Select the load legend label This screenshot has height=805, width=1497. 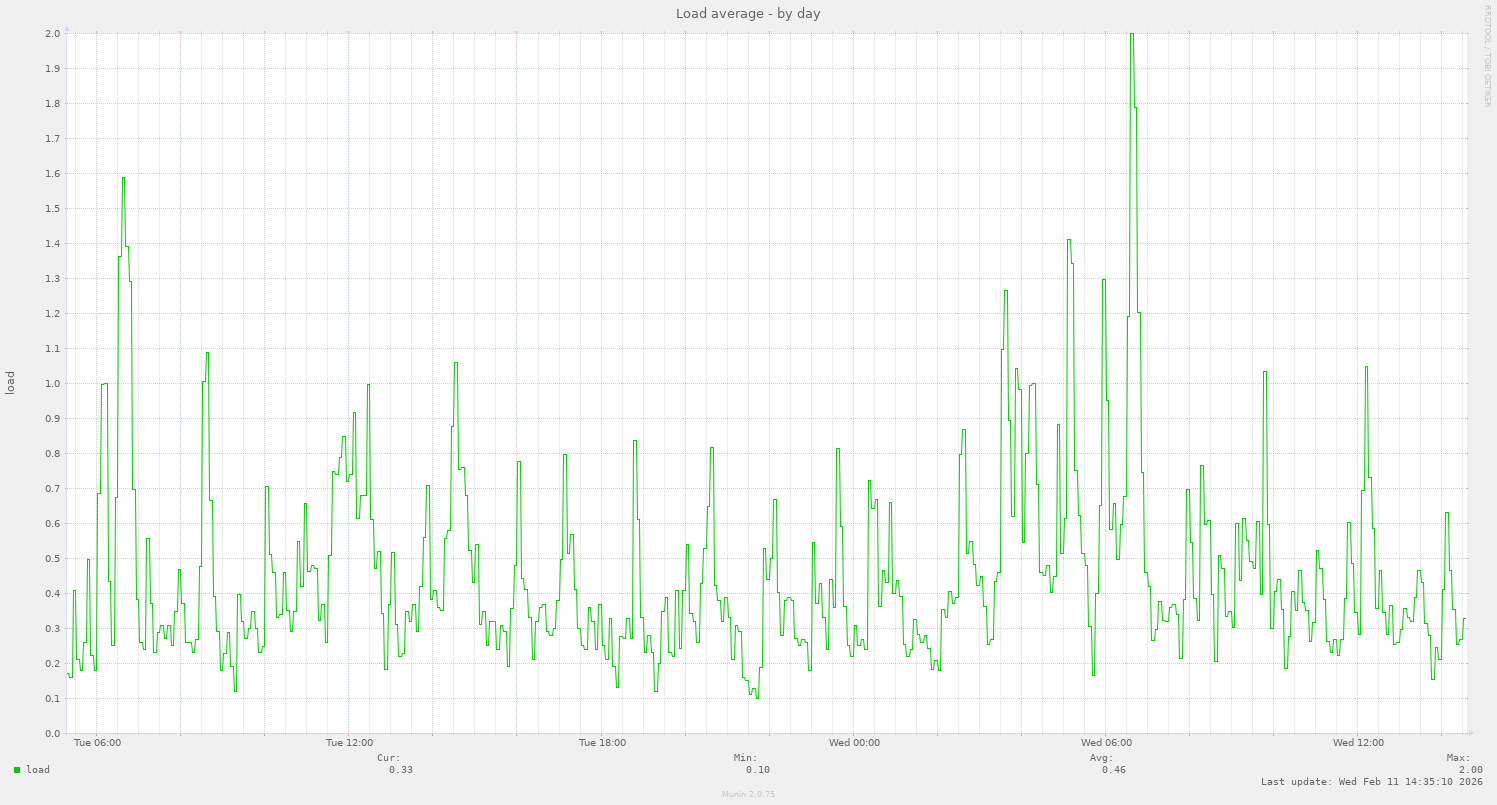36,770
